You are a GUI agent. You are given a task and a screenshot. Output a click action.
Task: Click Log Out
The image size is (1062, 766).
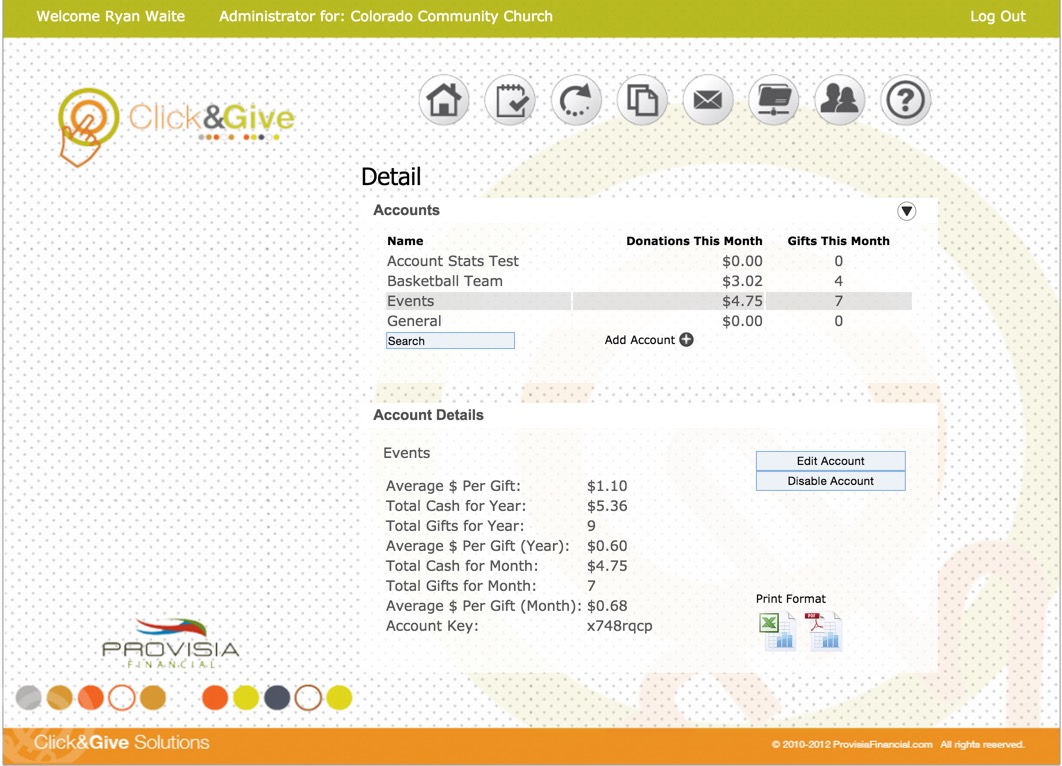[998, 16]
